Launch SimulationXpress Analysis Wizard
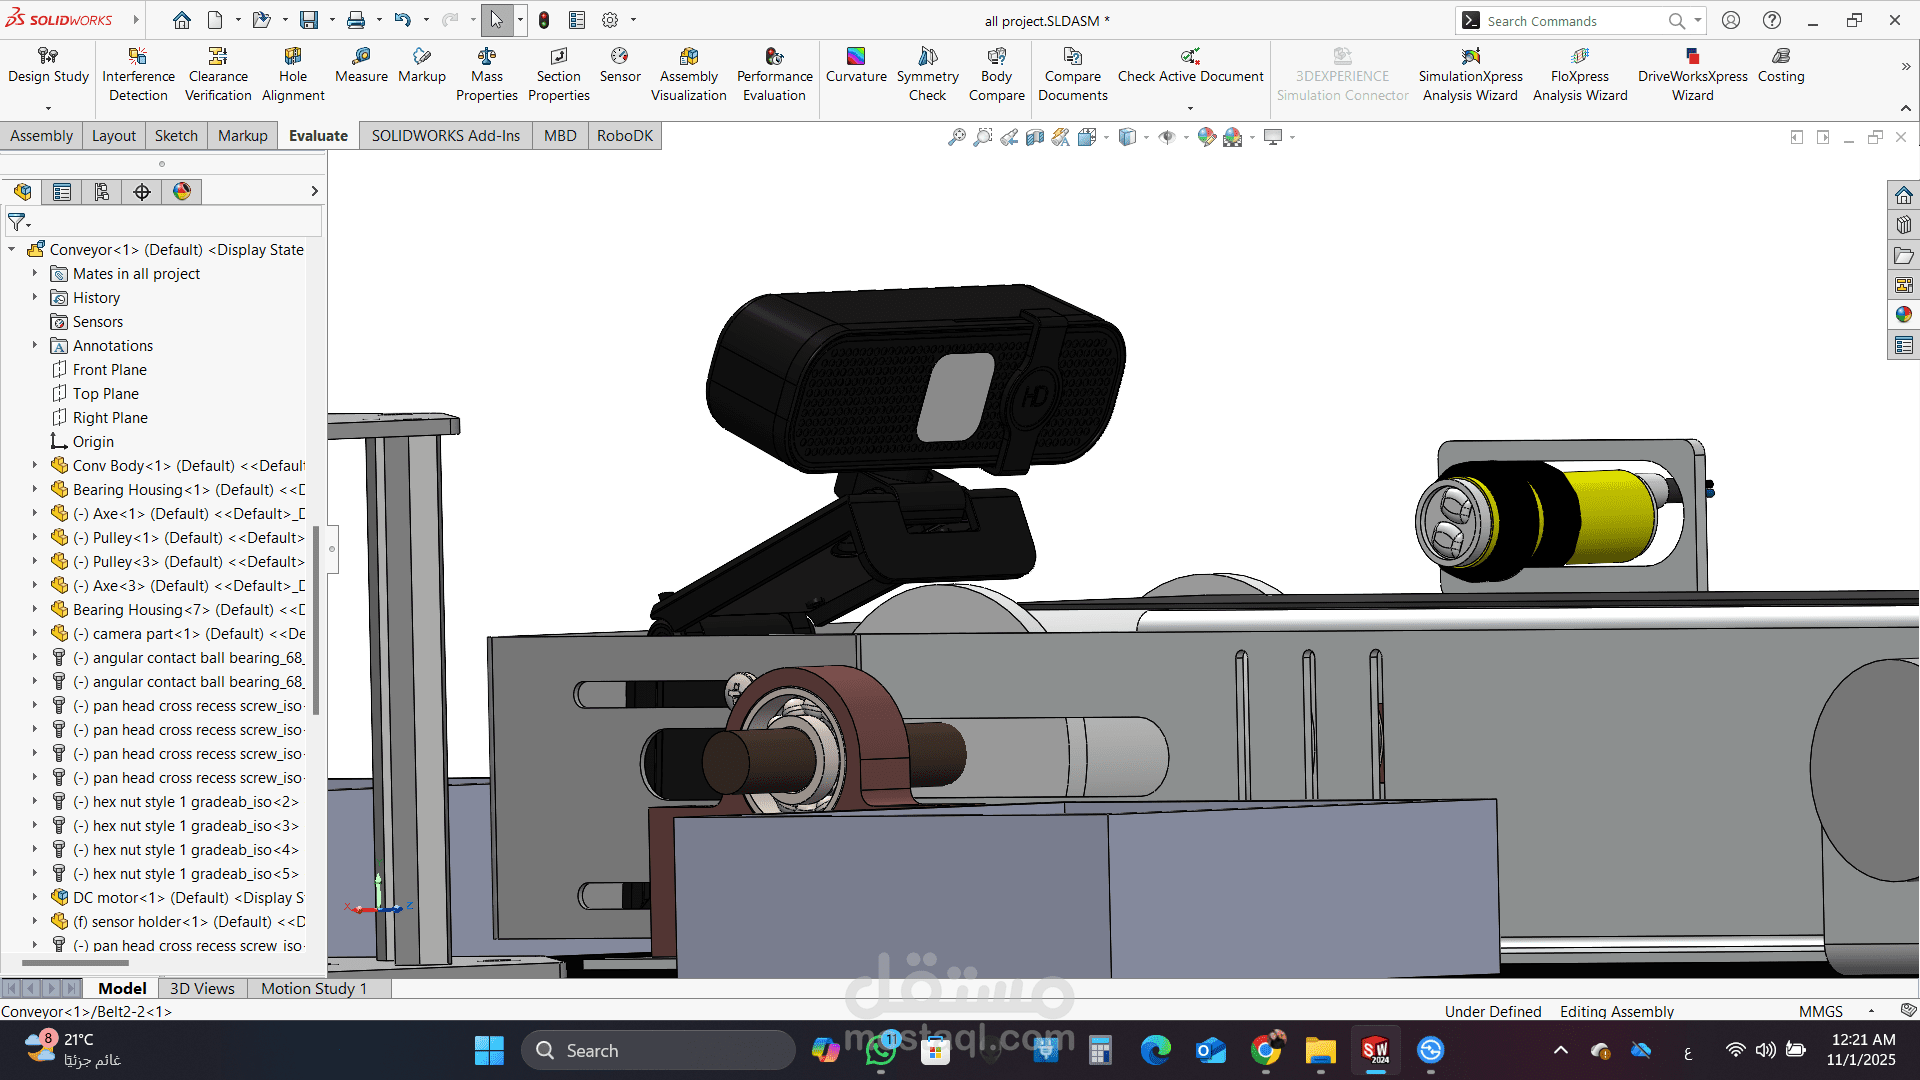The image size is (1920, 1080). coord(1470,74)
